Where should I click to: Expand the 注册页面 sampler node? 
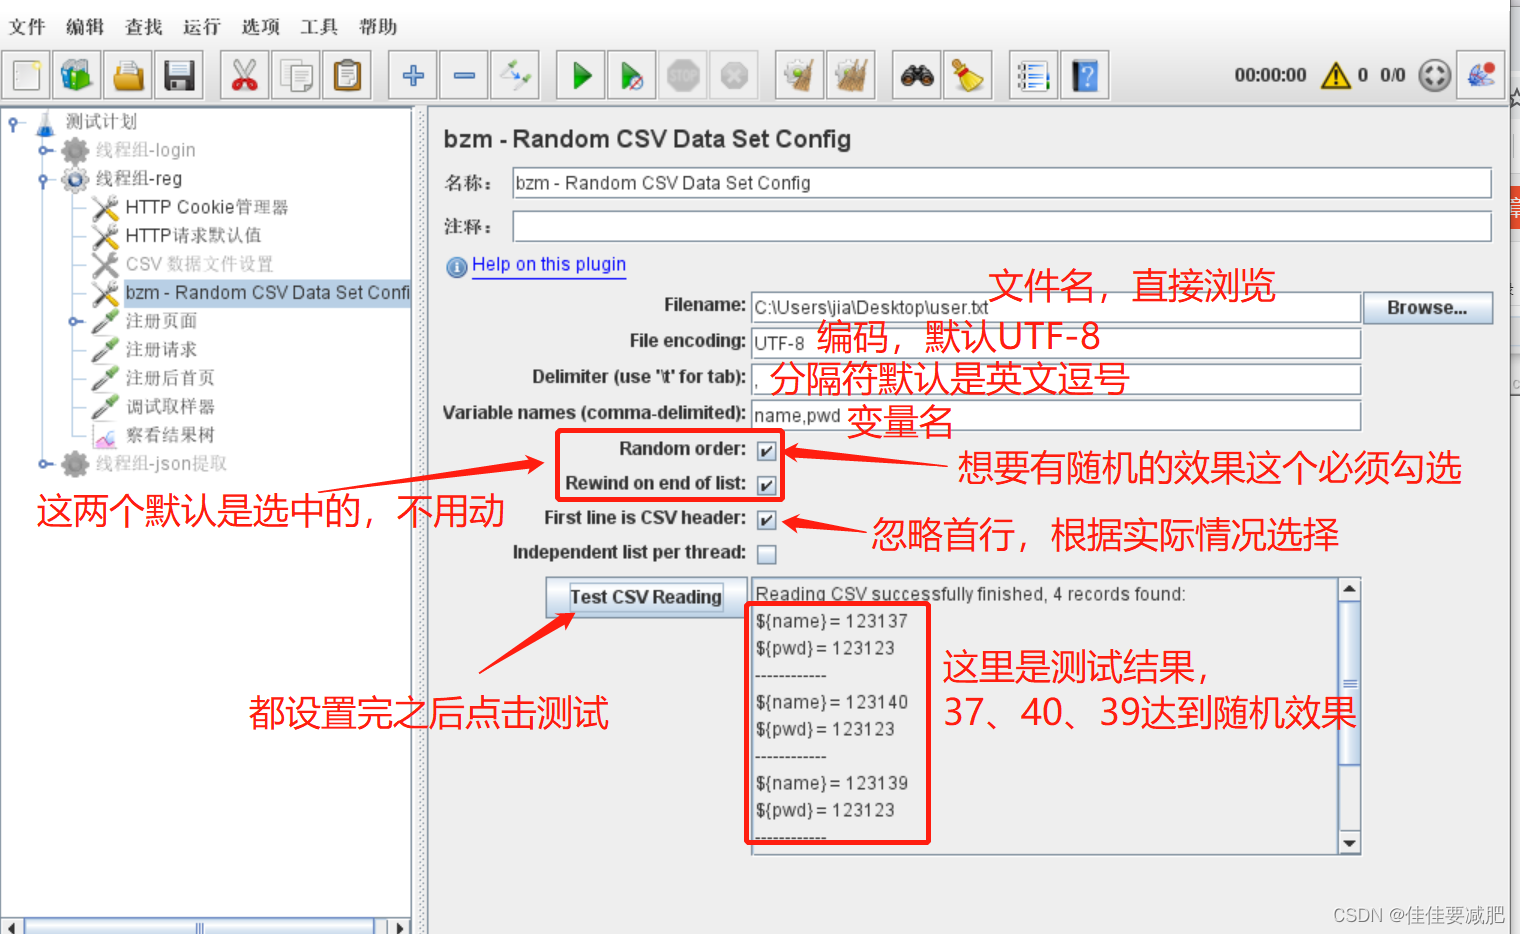75,322
